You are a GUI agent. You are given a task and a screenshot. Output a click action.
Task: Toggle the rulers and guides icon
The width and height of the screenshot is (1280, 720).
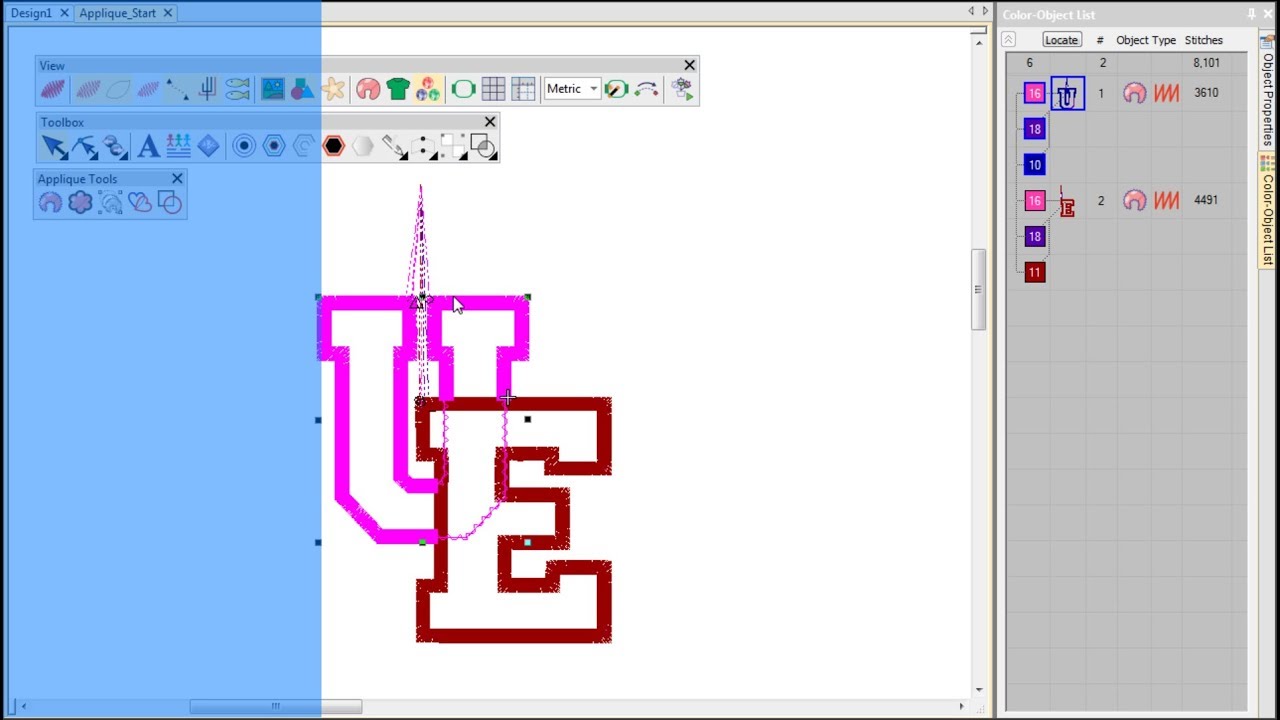[x=523, y=90]
